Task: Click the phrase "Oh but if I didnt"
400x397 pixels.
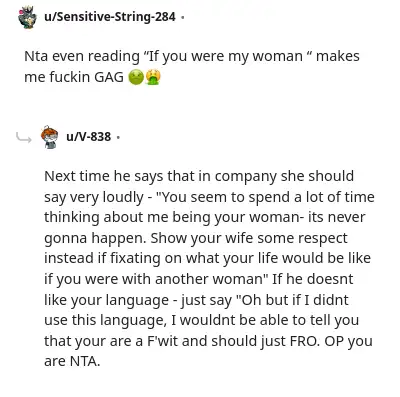Action: pos(292,300)
